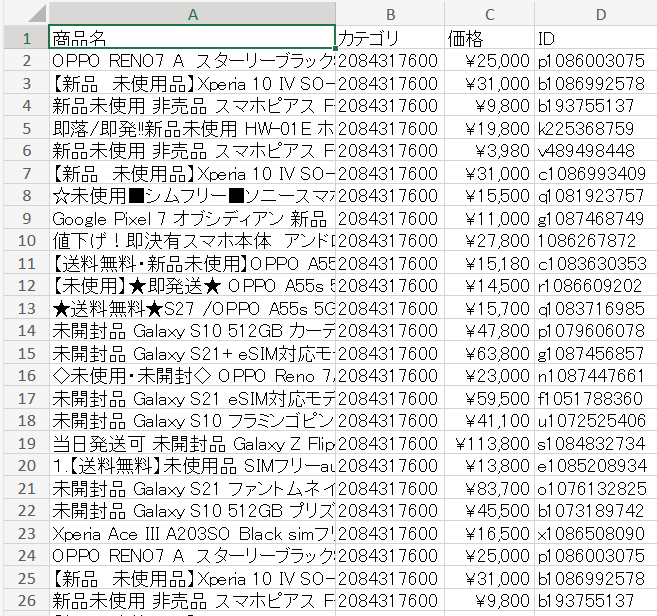
Task: Select row 10 header
Action: click(26, 241)
